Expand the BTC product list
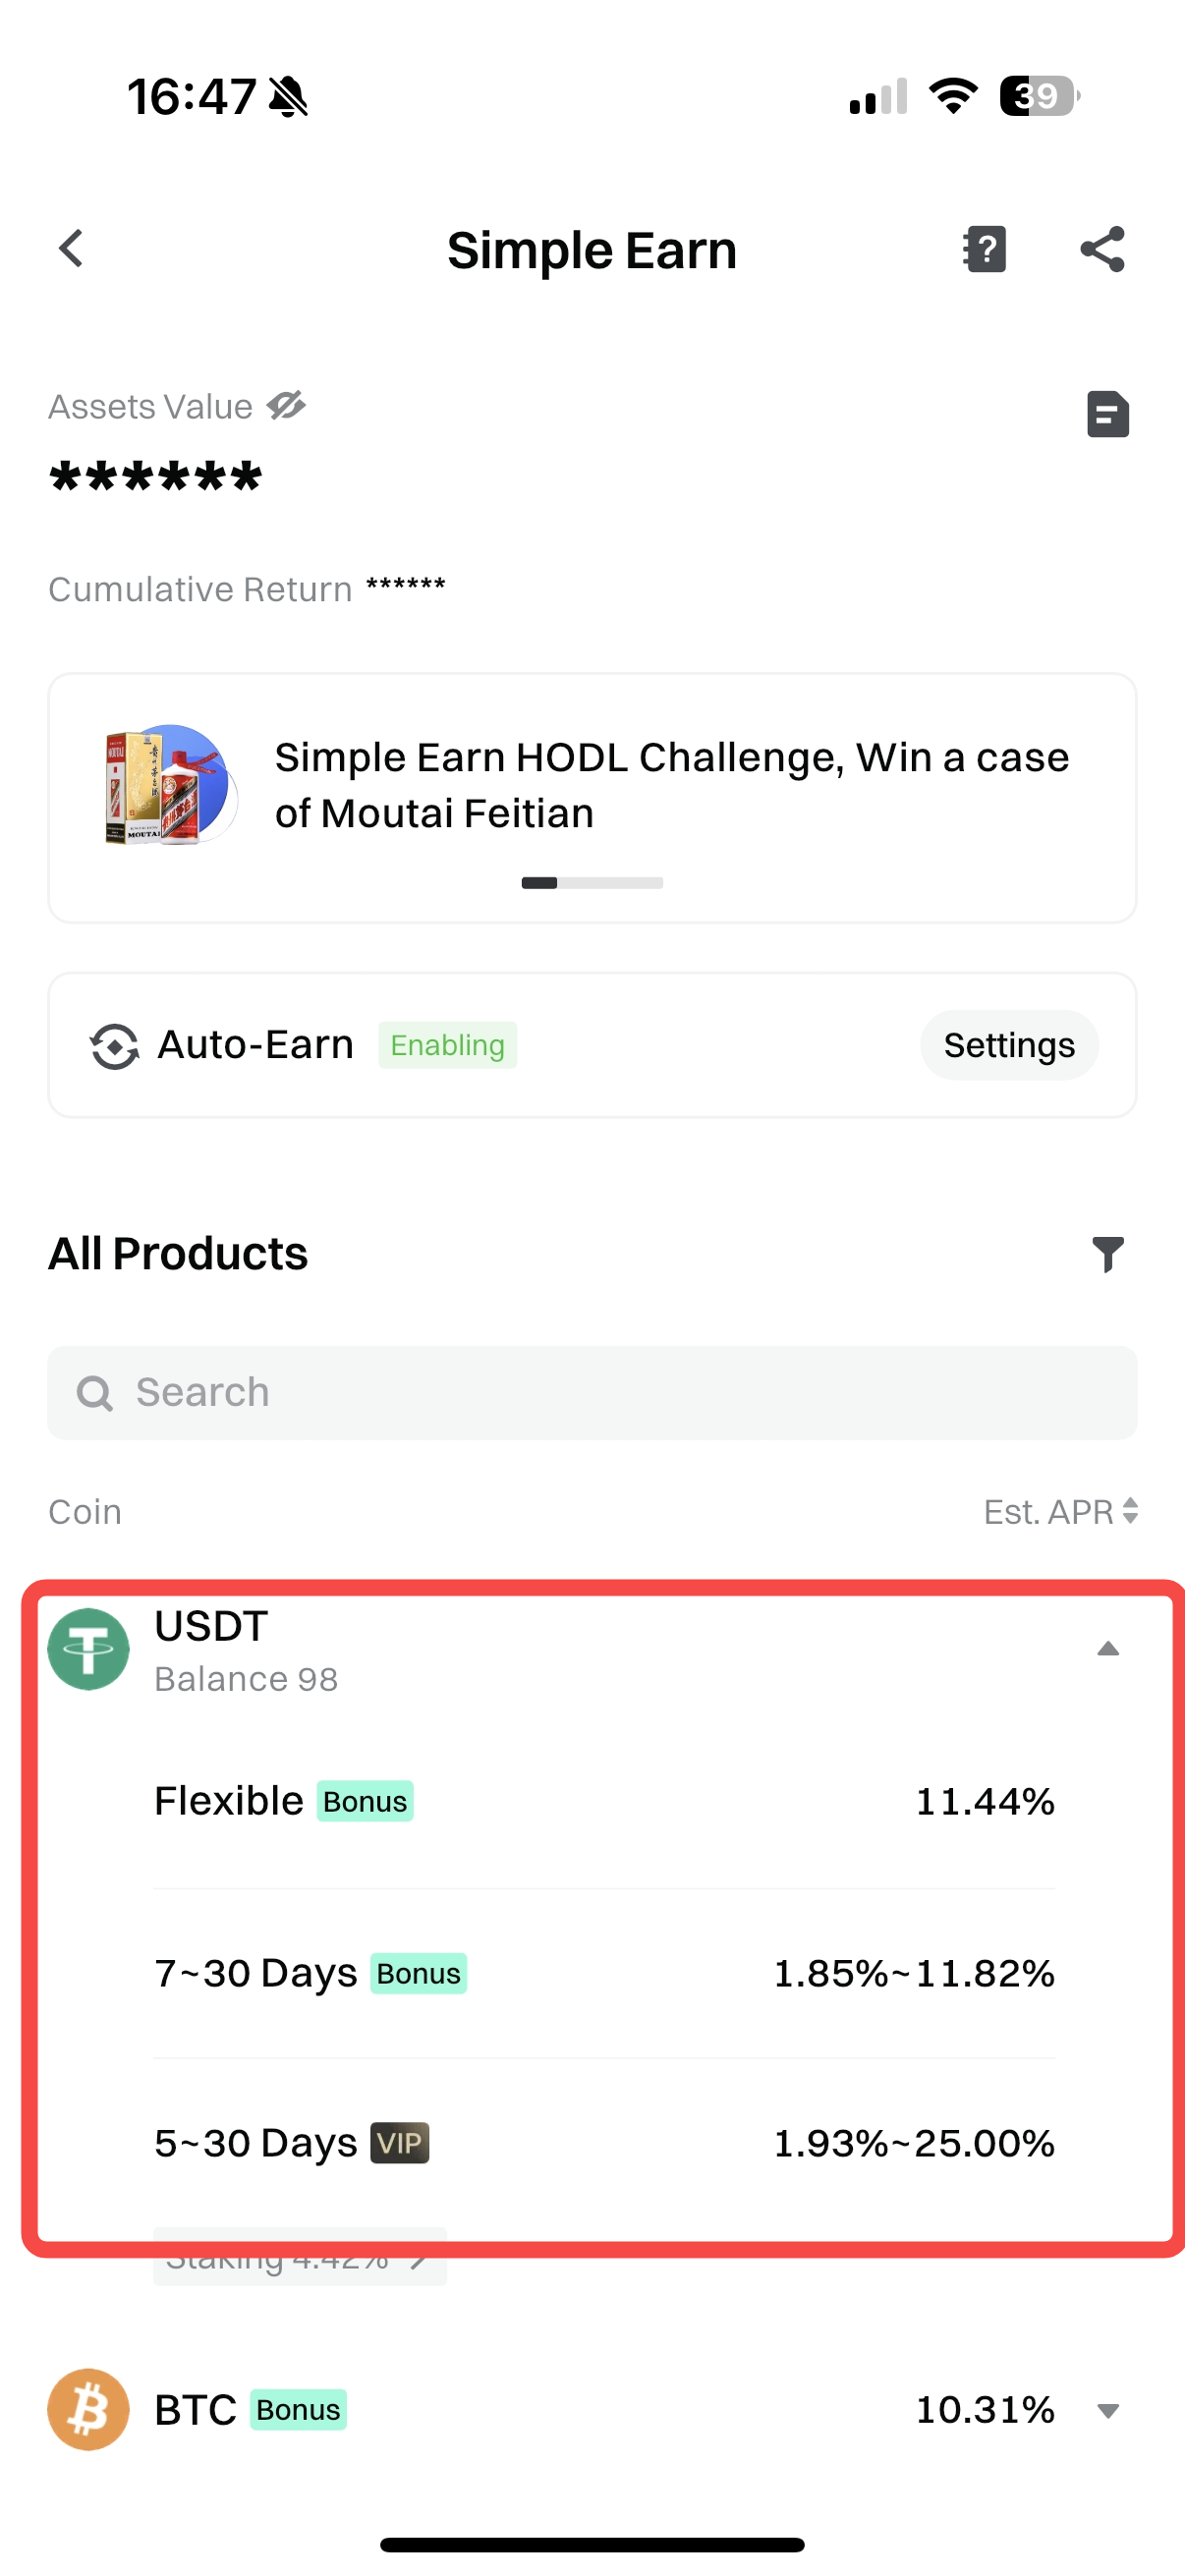 click(1107, 2410)
